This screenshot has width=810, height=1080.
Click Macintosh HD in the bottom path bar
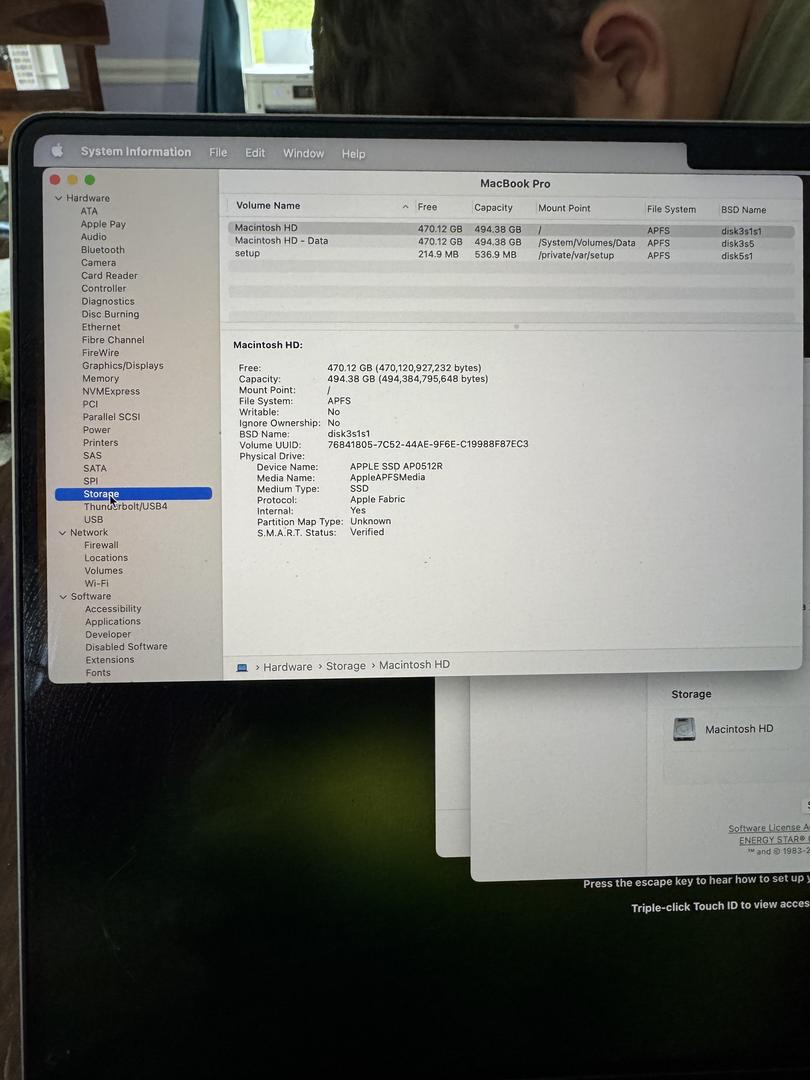(415, 665)
